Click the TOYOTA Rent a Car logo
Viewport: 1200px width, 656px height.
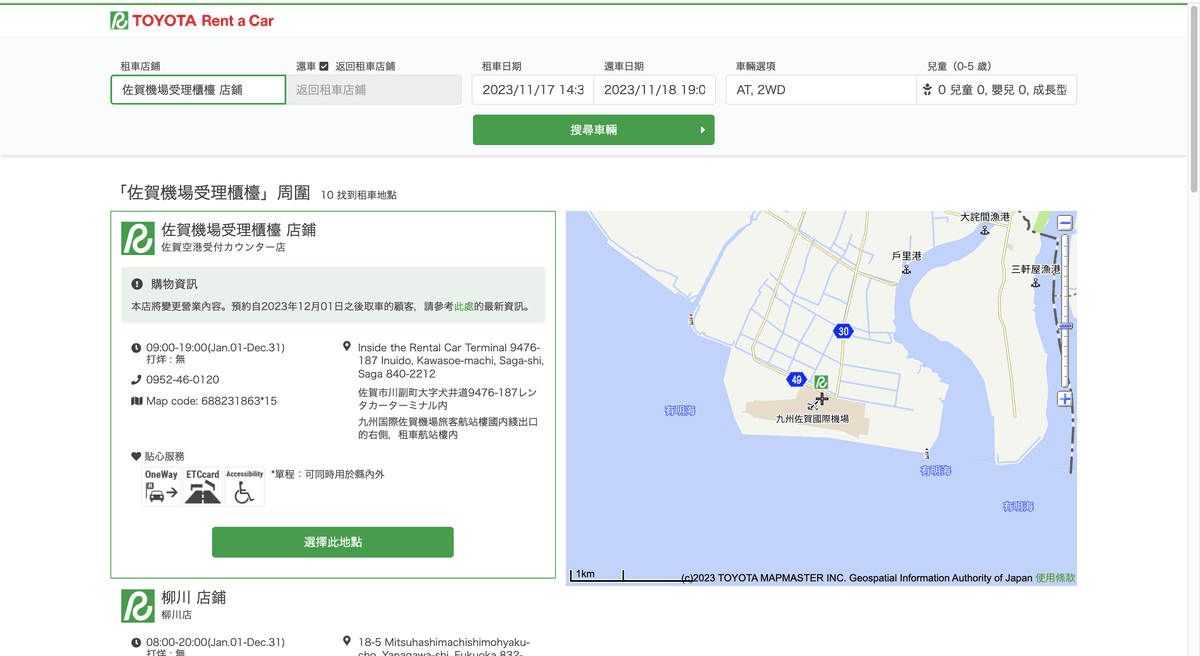point(191,20)
